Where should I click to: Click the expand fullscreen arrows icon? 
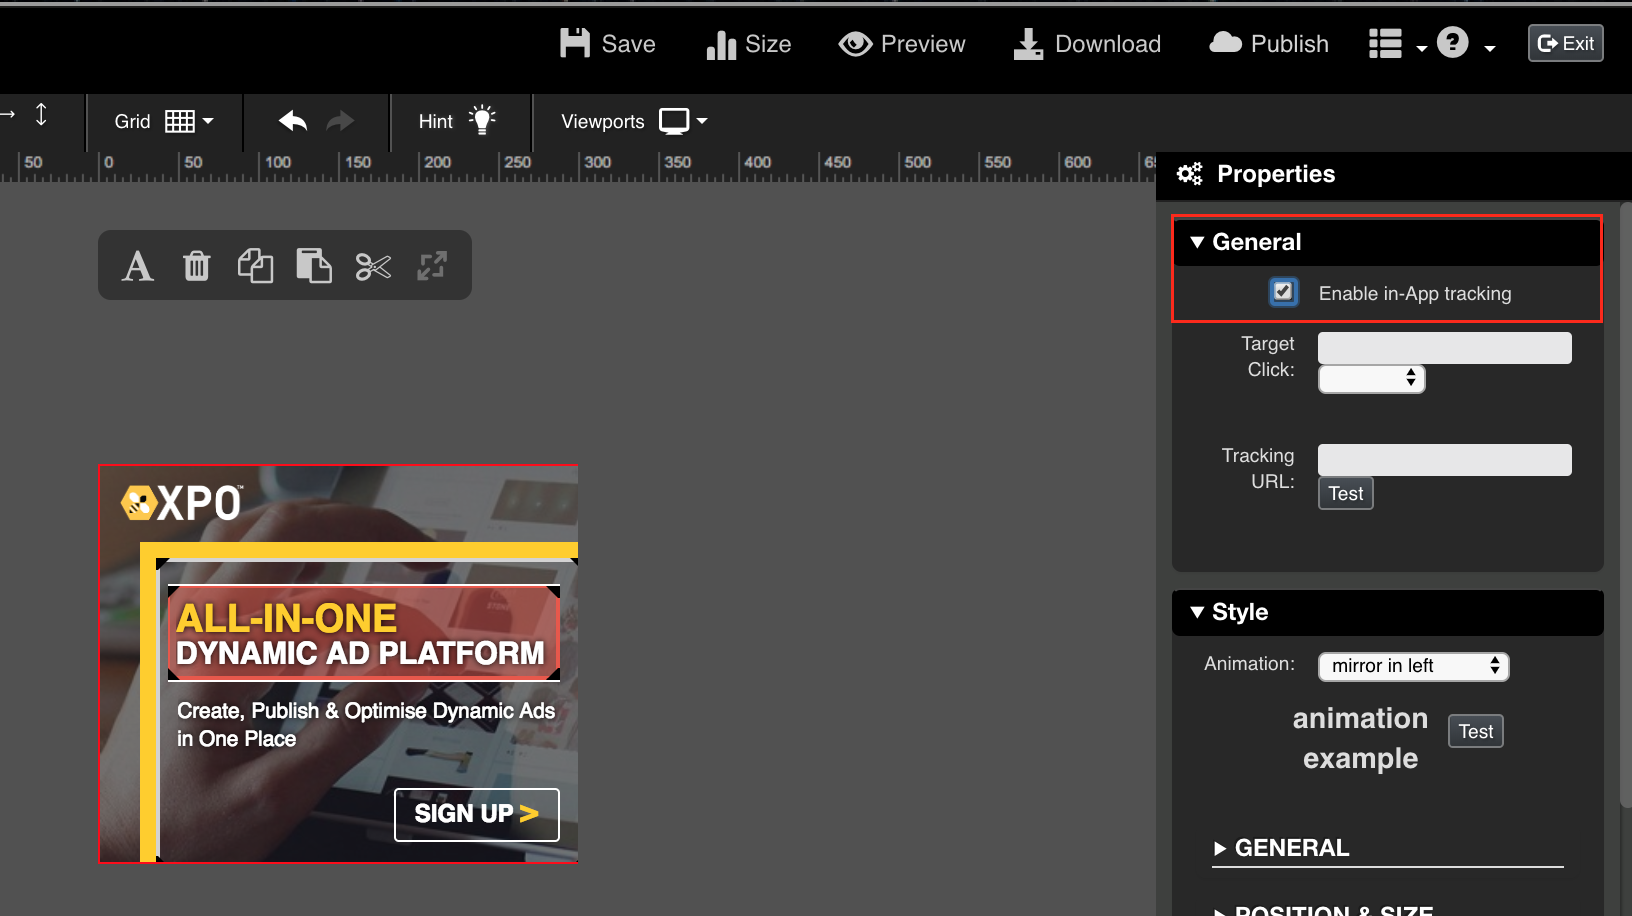click(432, 266)
